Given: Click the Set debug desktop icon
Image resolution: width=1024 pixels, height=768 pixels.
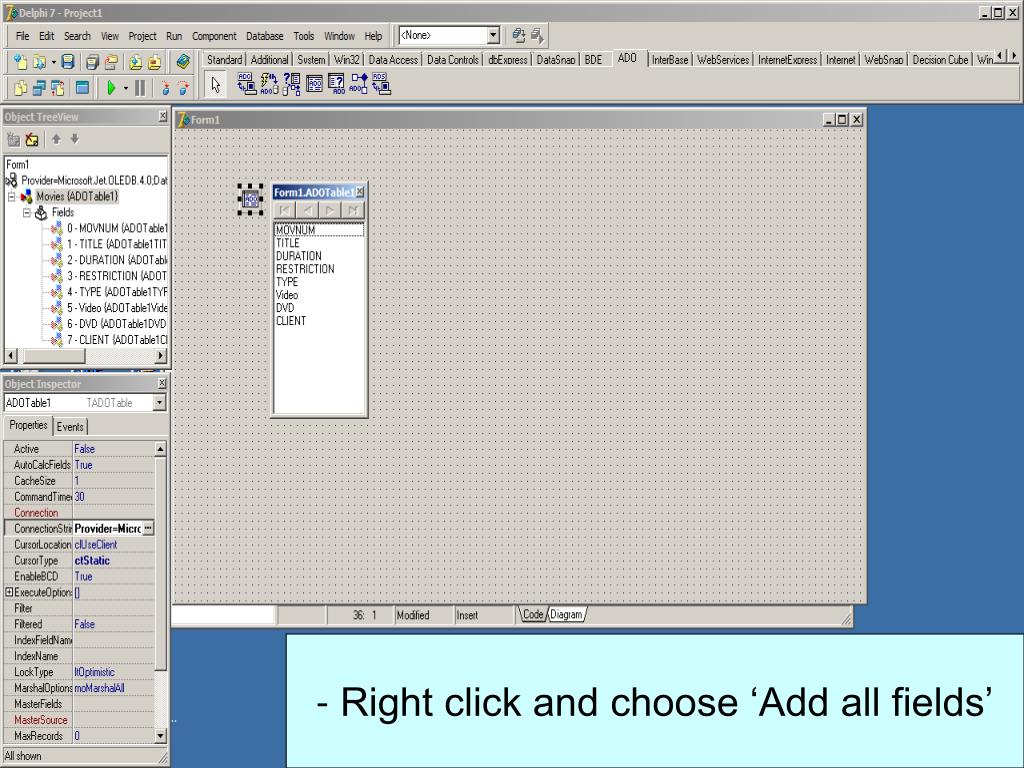Looking at the screenshot, I should coord(537,35).
